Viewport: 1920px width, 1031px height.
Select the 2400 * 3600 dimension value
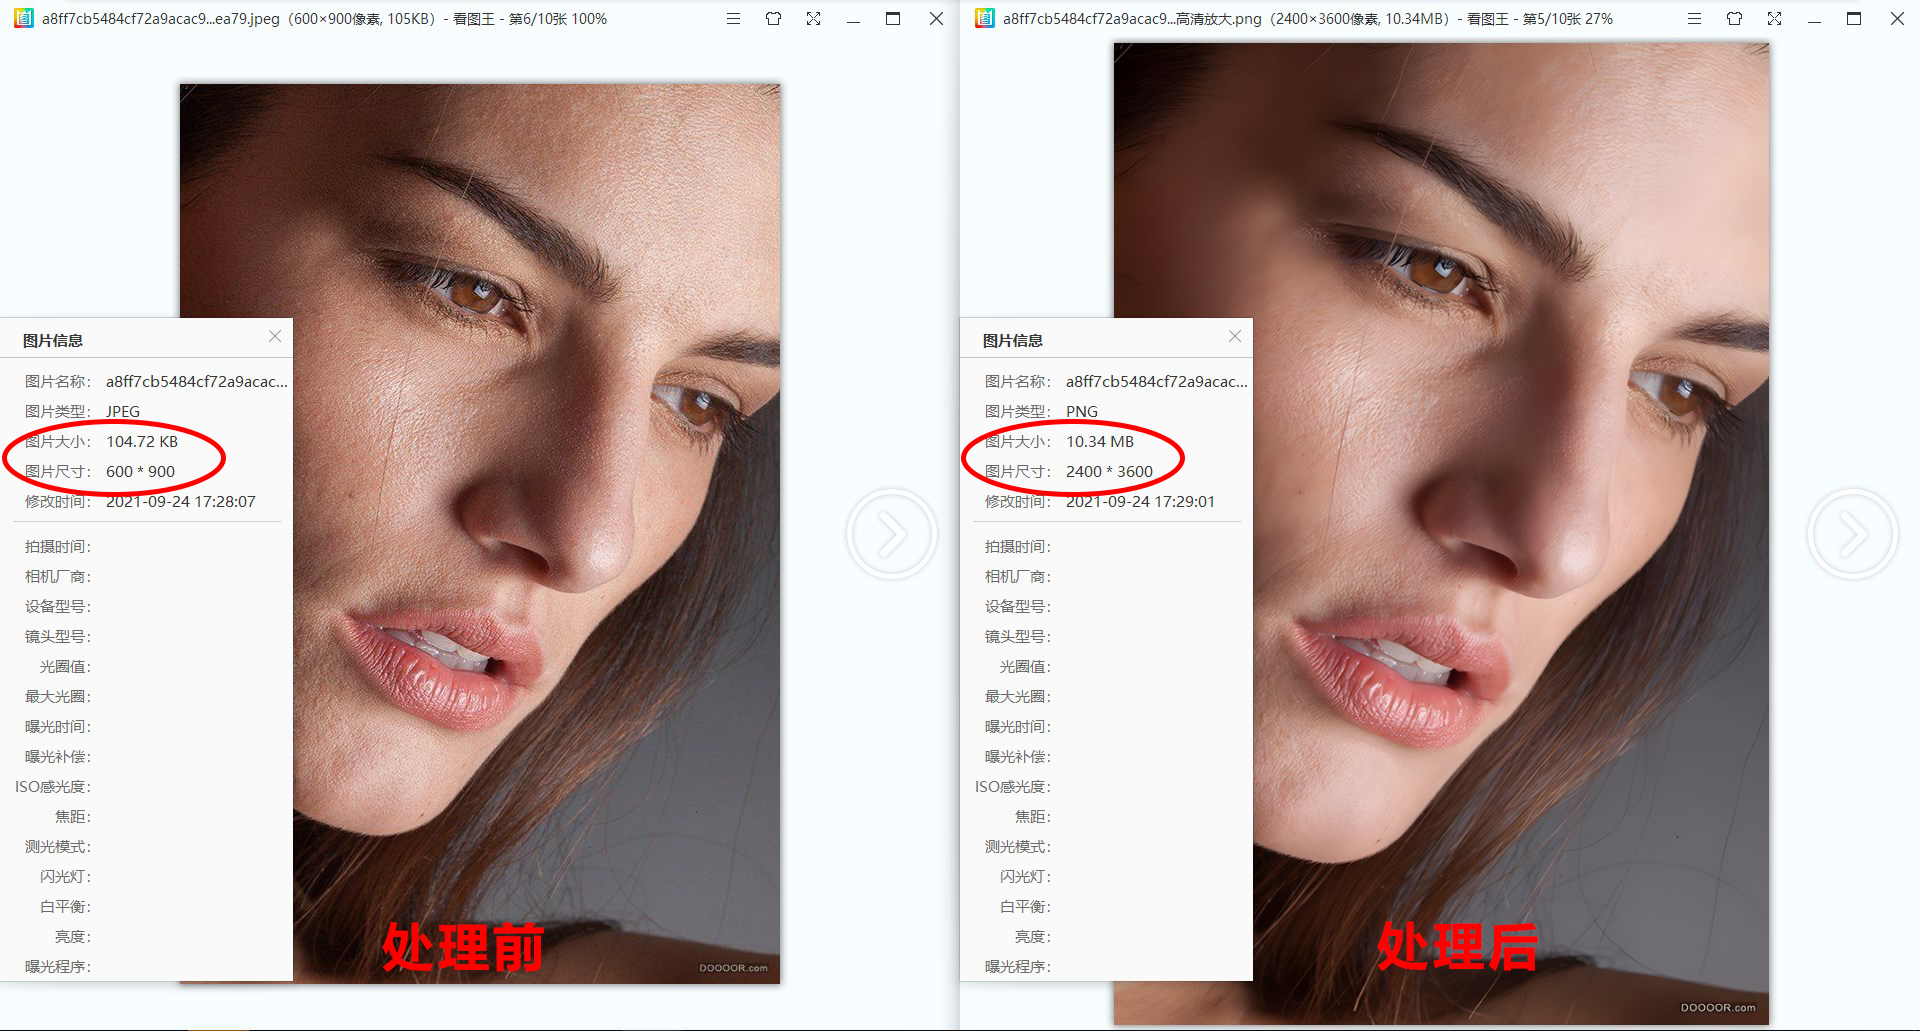pyautogui.click(x=1109, y=472)
